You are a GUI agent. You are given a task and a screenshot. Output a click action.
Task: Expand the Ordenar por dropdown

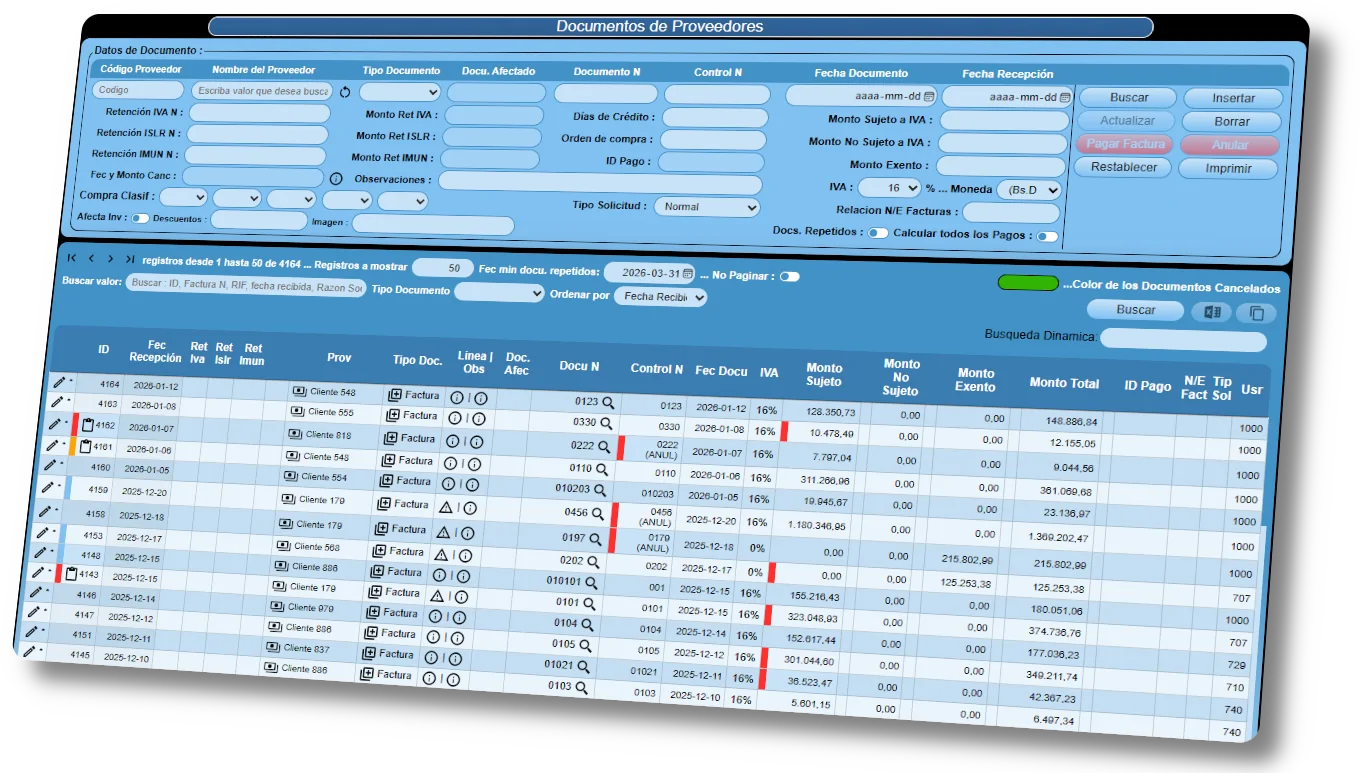tap(660, 296)
